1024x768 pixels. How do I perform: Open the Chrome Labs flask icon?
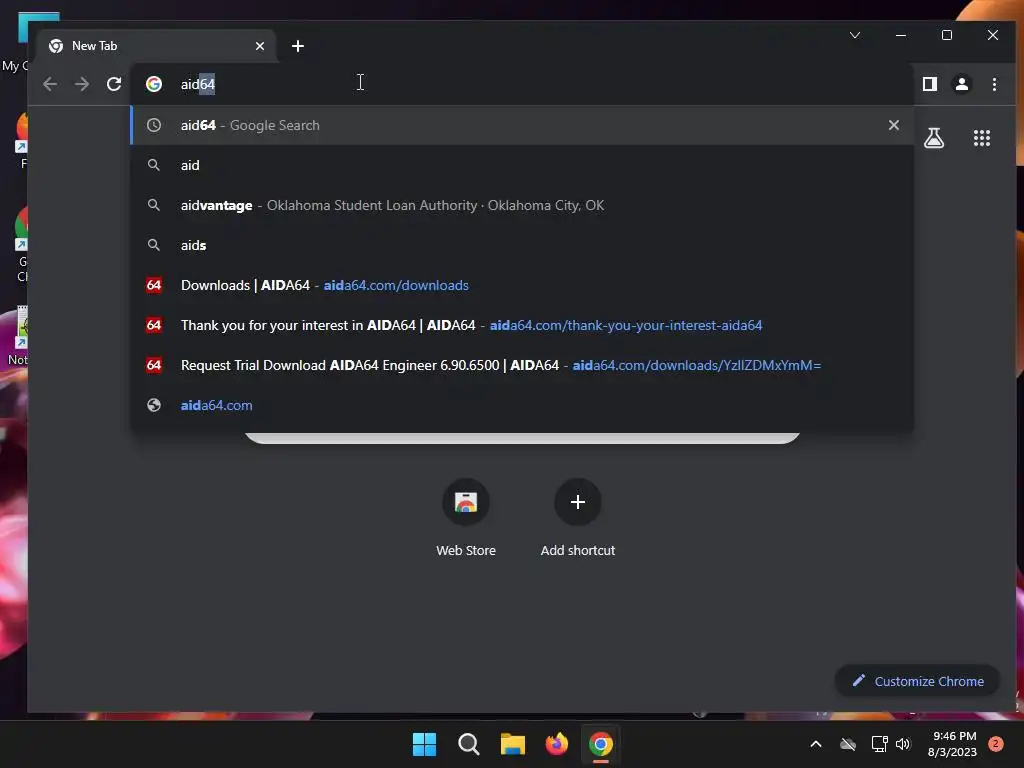[x=934, y=138]
